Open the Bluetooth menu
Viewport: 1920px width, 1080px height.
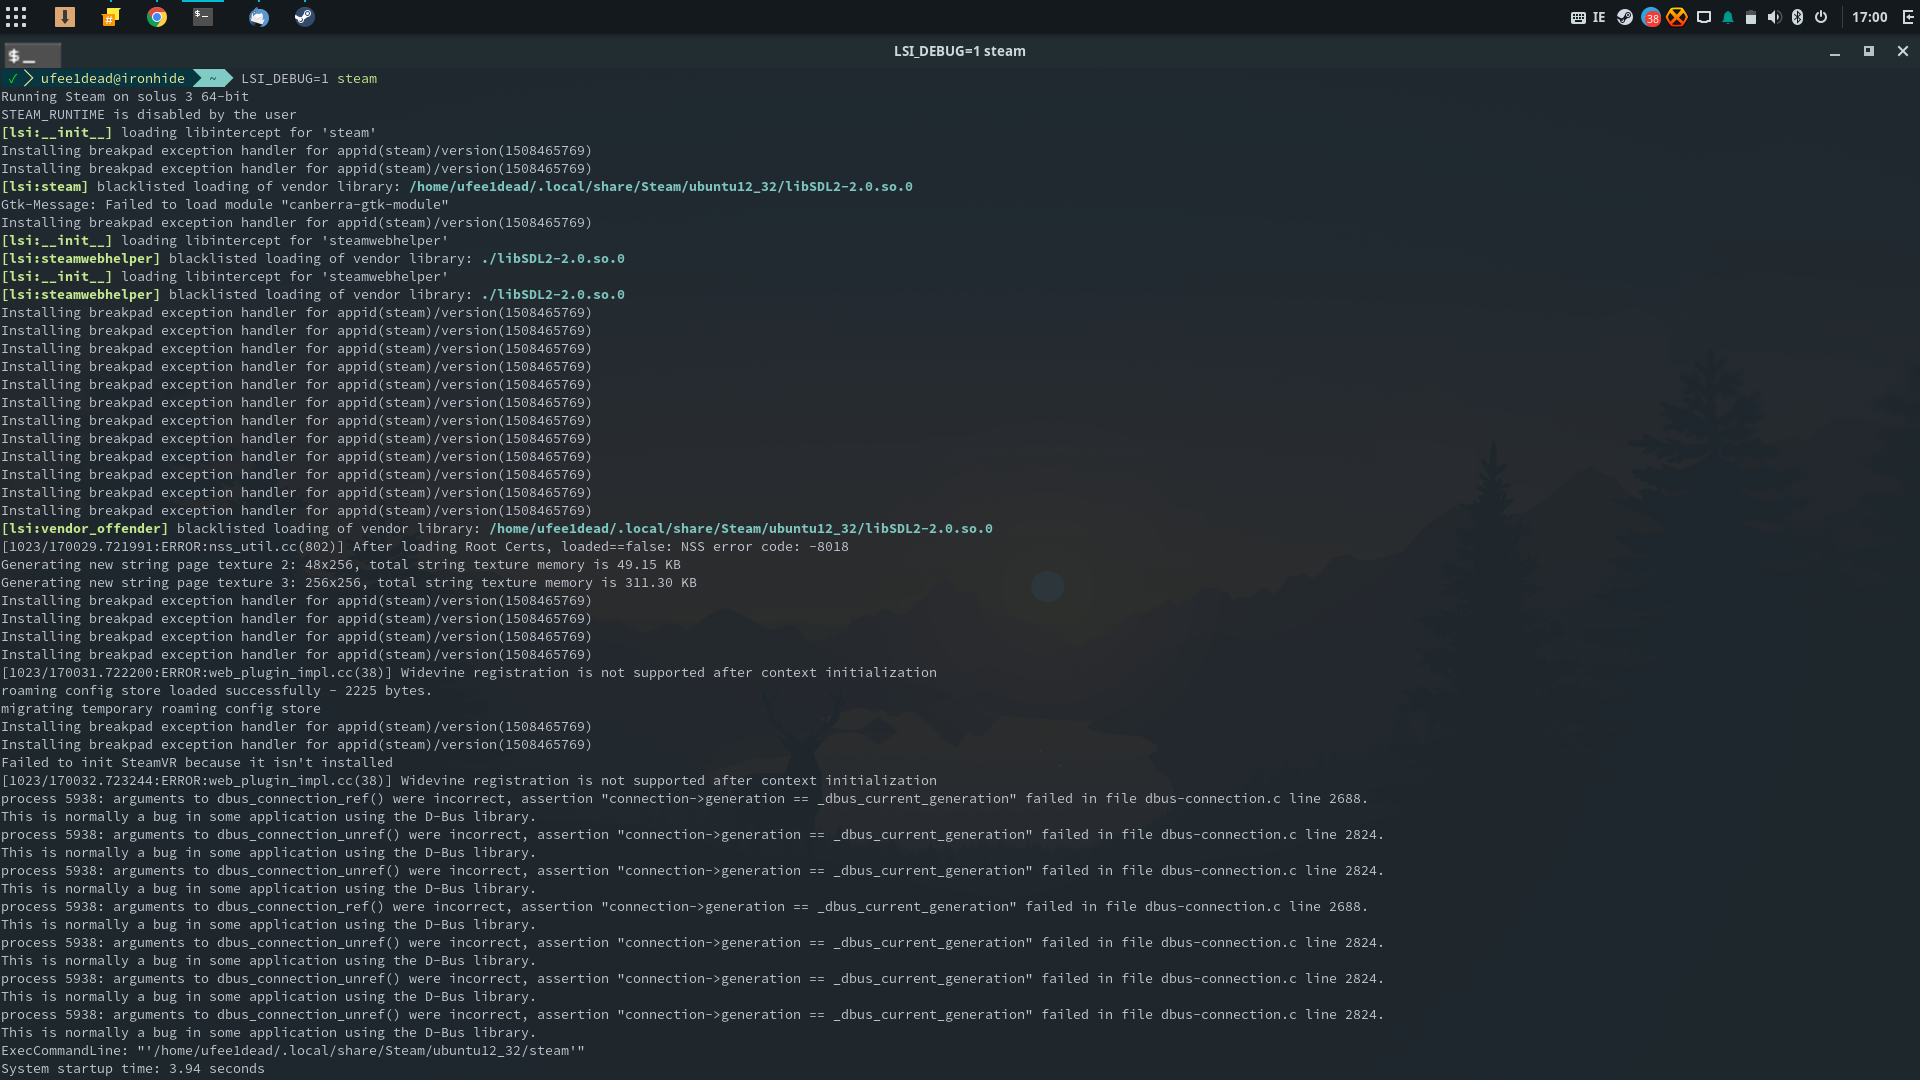1797,17
